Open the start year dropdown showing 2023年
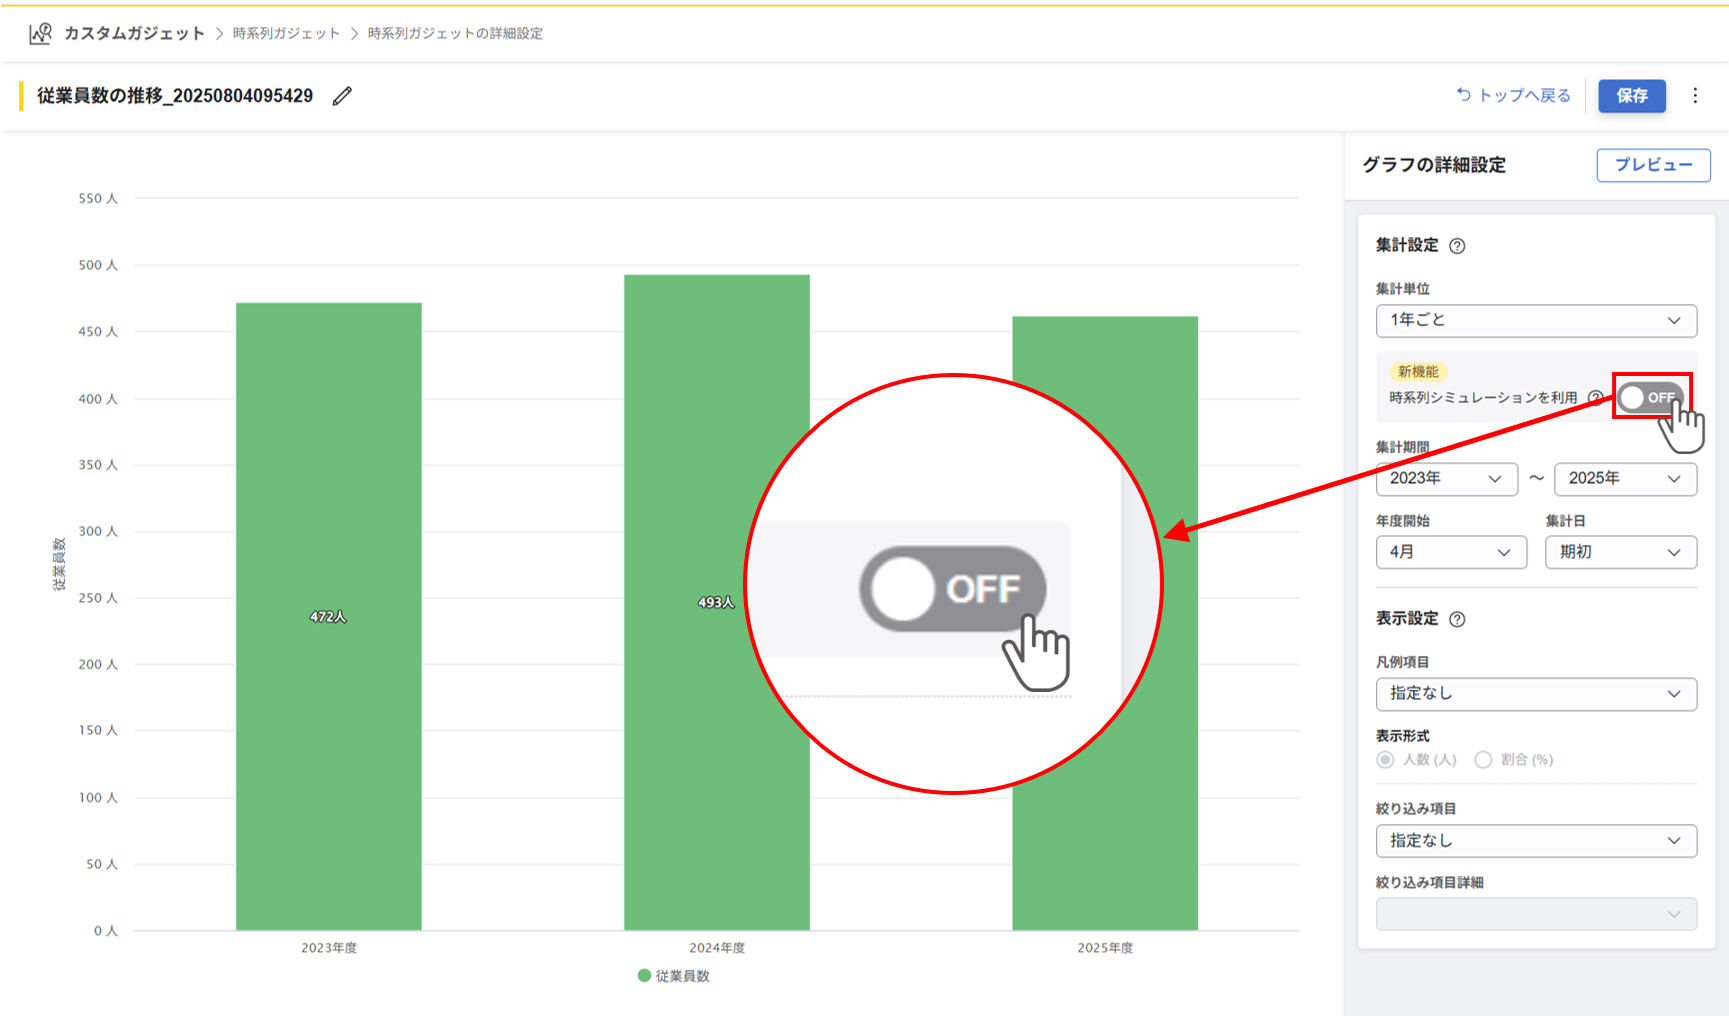 coord(1445,479)
